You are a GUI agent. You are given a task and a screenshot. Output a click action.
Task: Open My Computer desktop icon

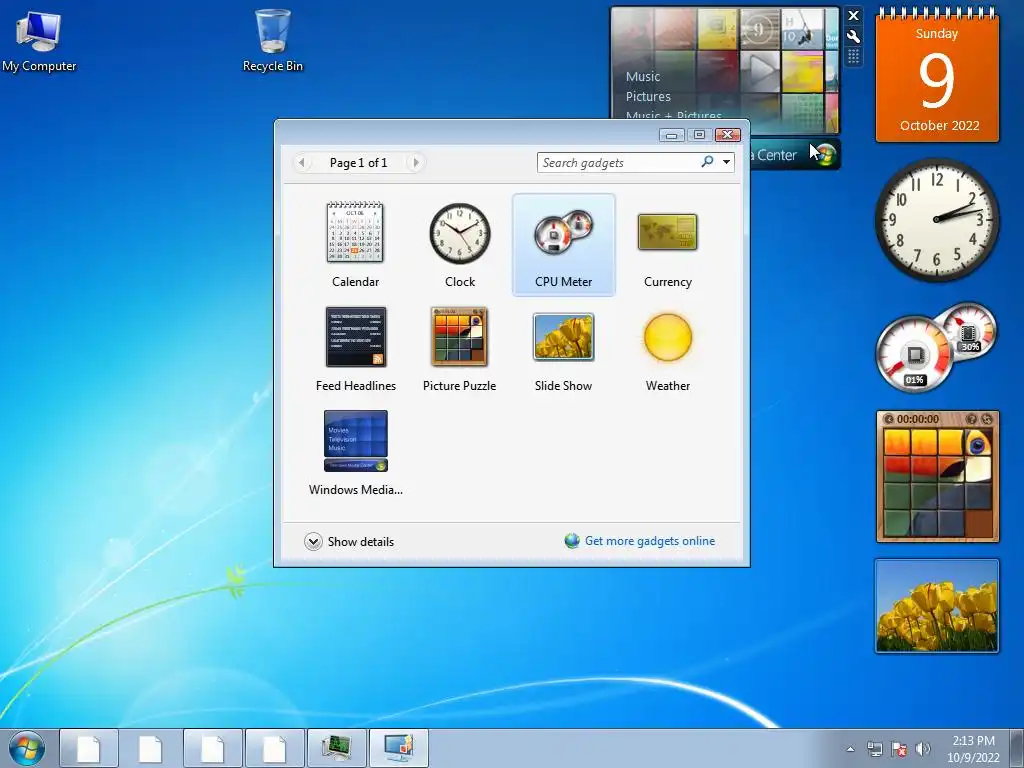(39, 40)
